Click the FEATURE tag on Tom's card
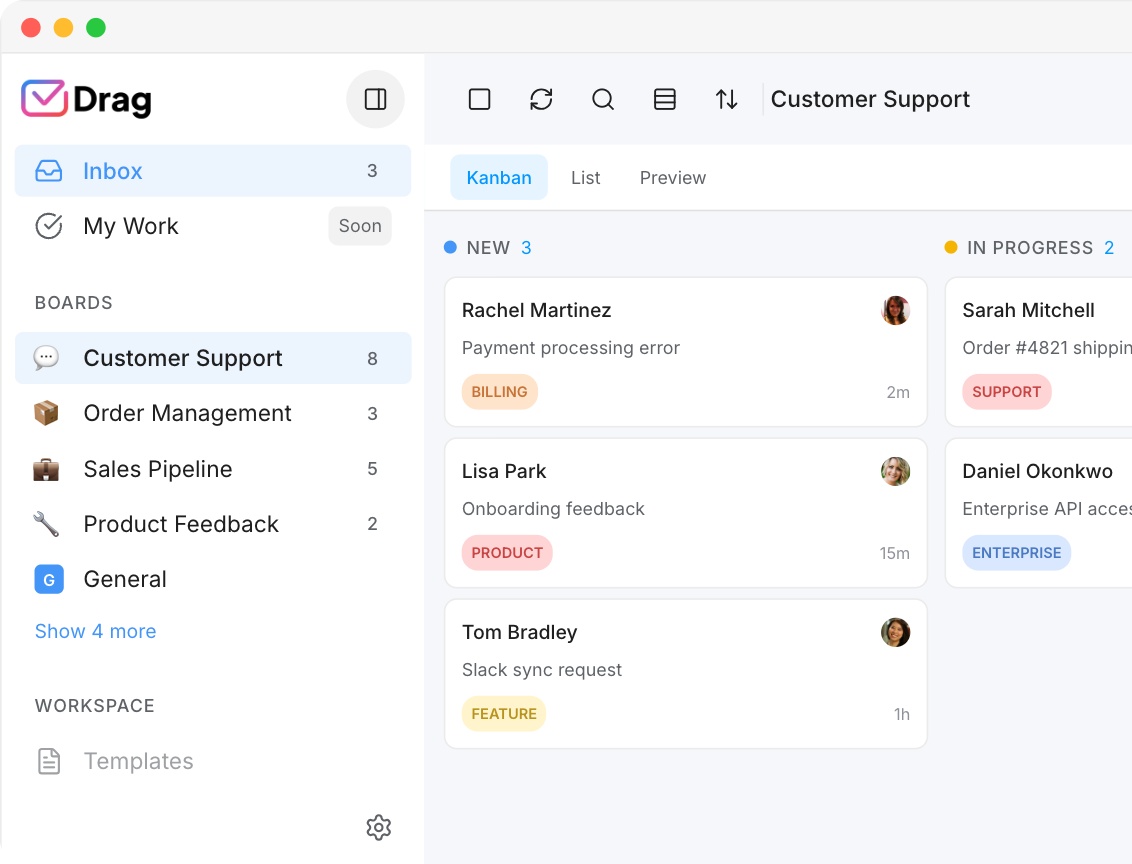This screenshot has width=1132, height=864. pyautogui.click(x=504, y=714)
